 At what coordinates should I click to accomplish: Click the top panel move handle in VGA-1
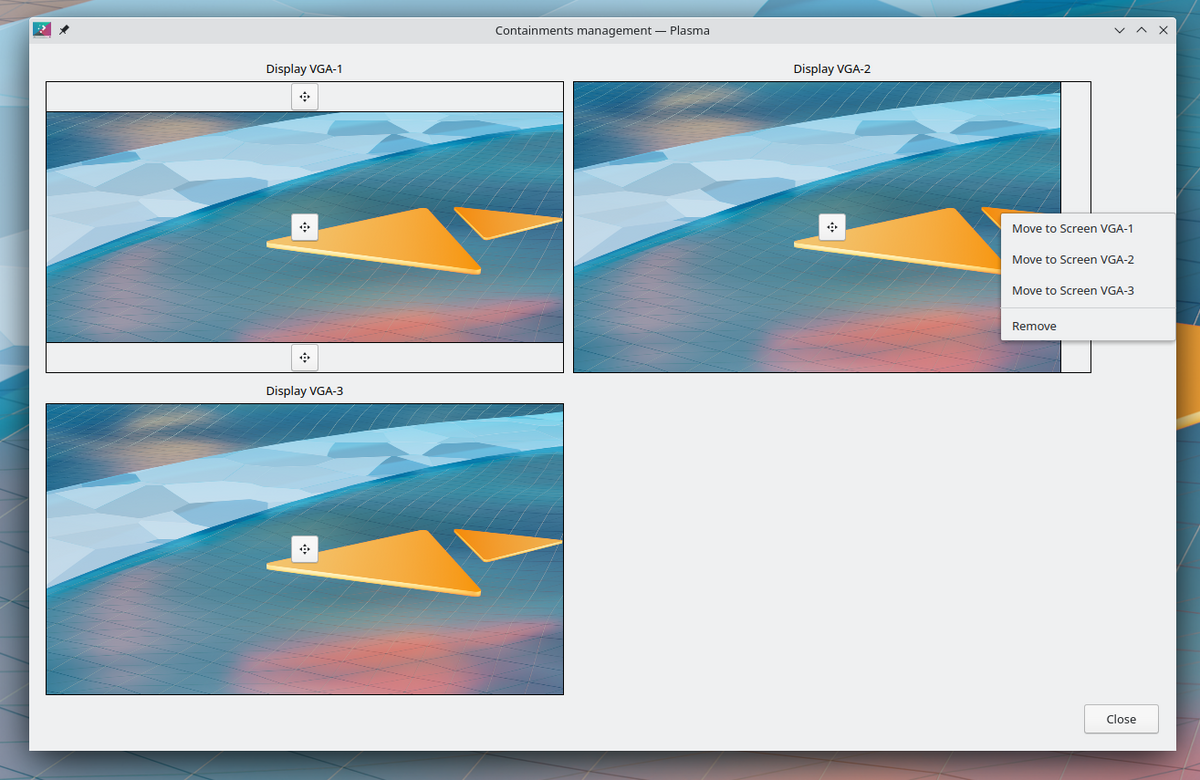[x=305, y=97]
